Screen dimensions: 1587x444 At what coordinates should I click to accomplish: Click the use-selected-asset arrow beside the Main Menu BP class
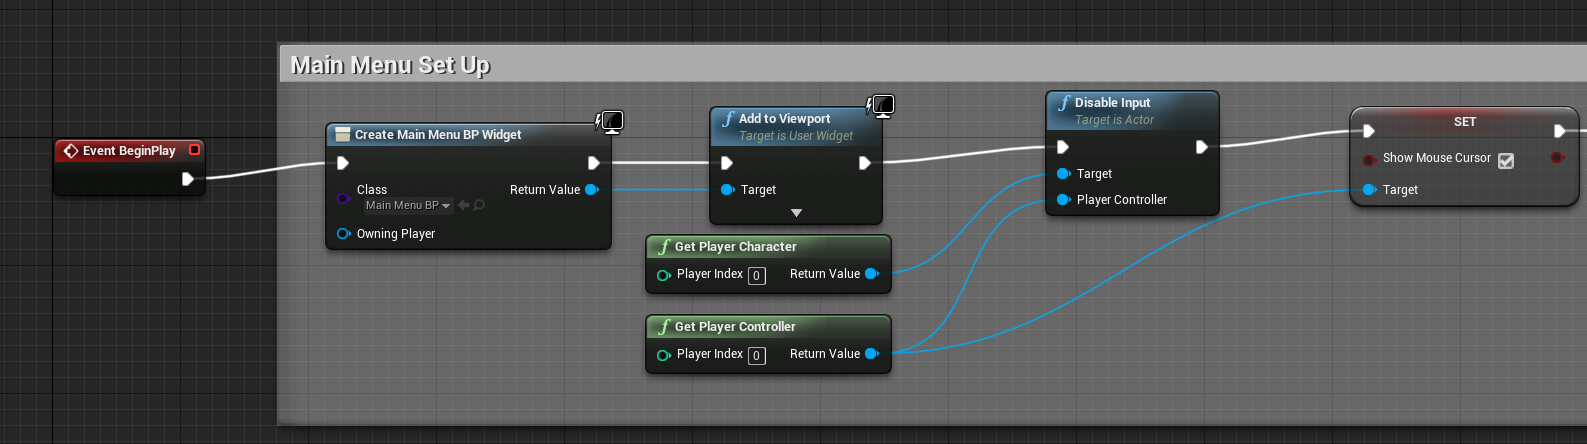[464, 205]
